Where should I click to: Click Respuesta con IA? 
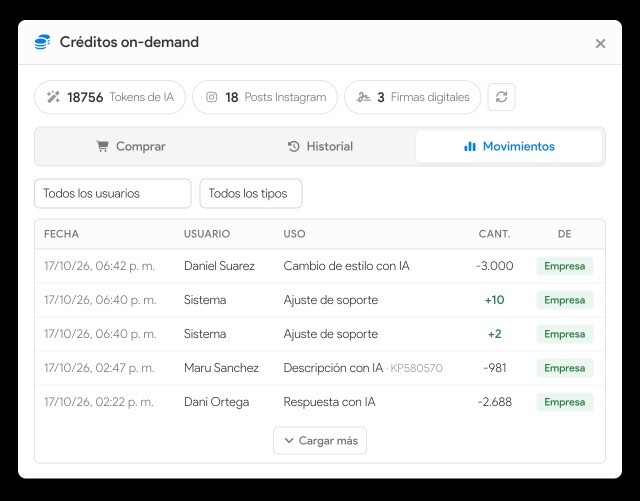329,402
